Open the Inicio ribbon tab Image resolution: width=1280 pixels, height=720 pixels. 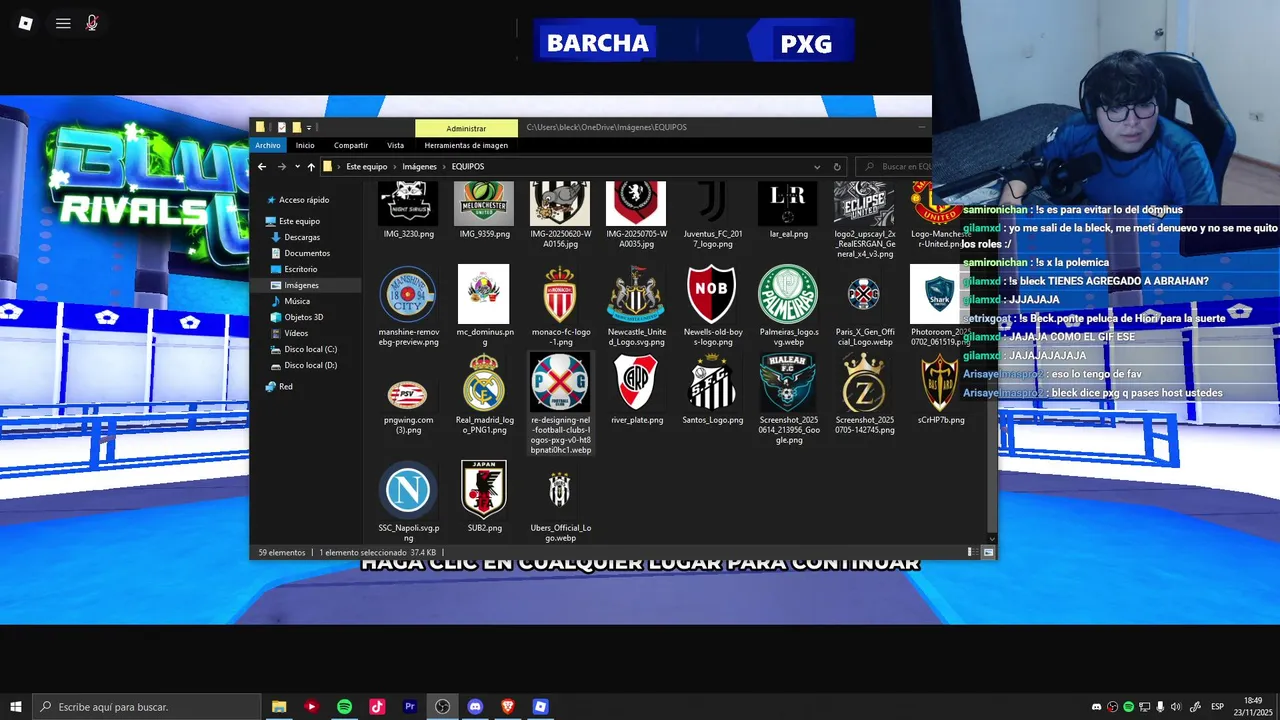pyautogui.click(x=305, y=145)
